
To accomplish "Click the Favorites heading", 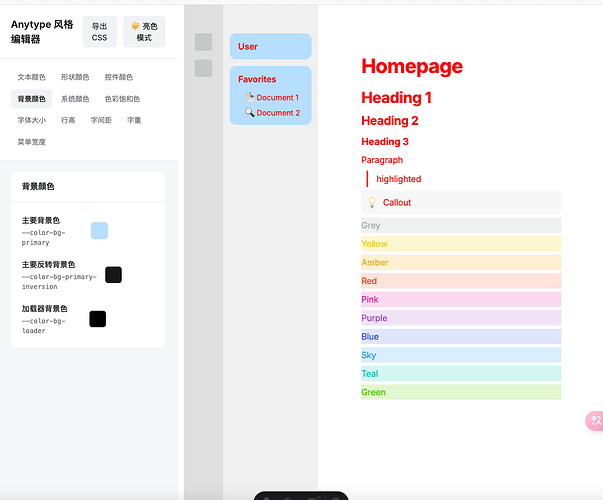I will coord(257,79).
